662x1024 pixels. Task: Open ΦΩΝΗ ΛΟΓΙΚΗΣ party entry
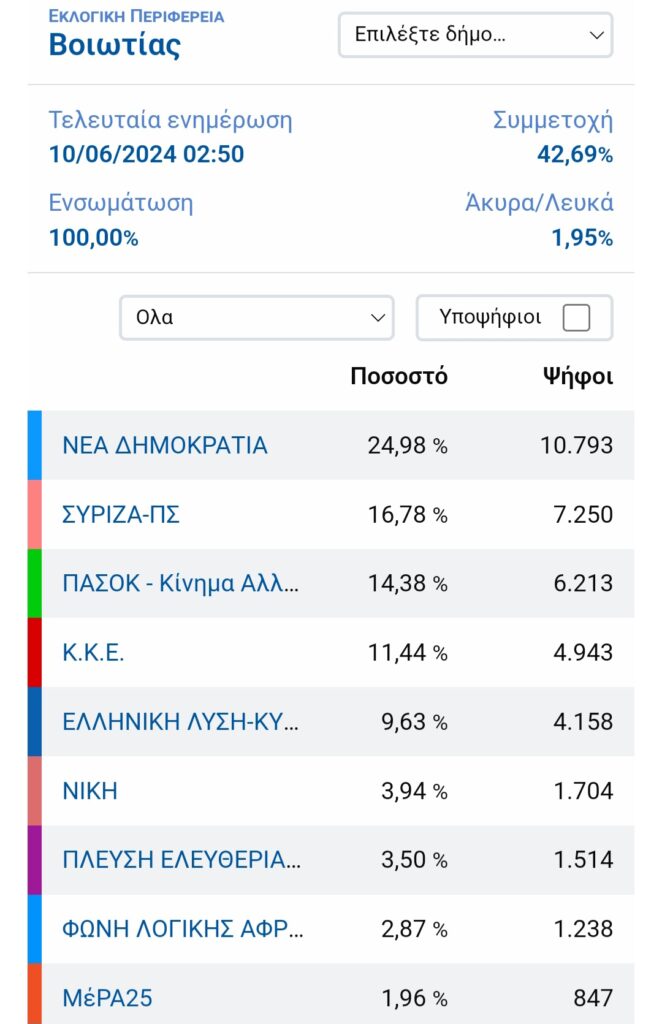click(x=183, y=929)
